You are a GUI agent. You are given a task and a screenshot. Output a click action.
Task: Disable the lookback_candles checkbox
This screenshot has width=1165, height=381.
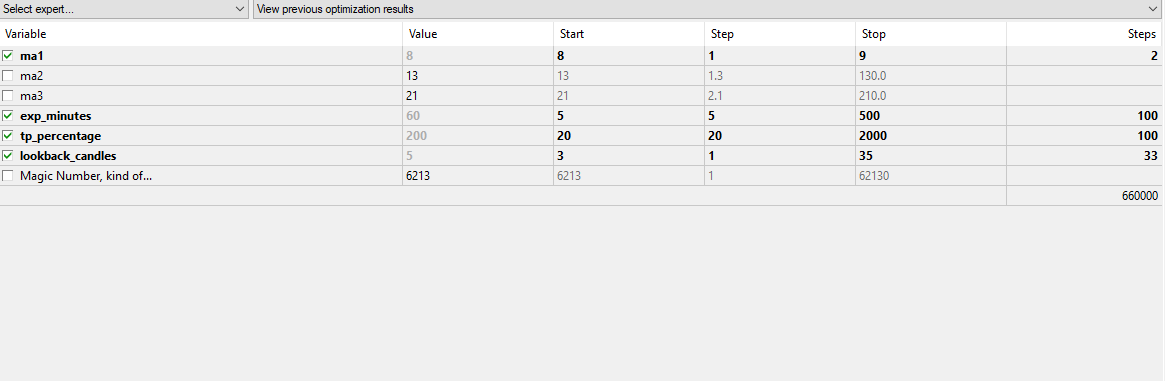7,156
